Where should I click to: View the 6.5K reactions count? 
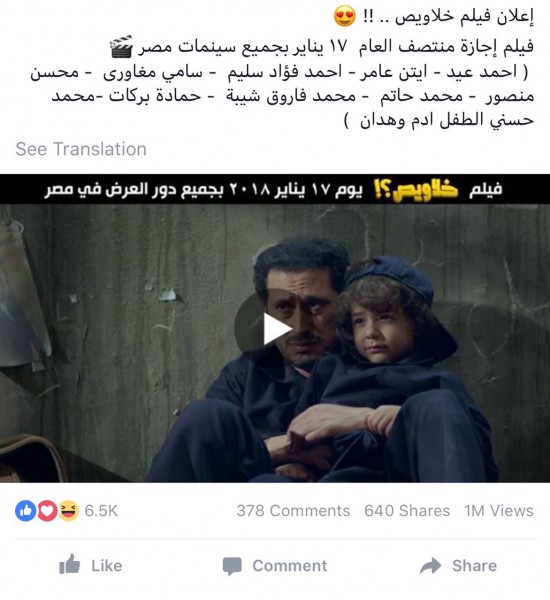point(101,511)
